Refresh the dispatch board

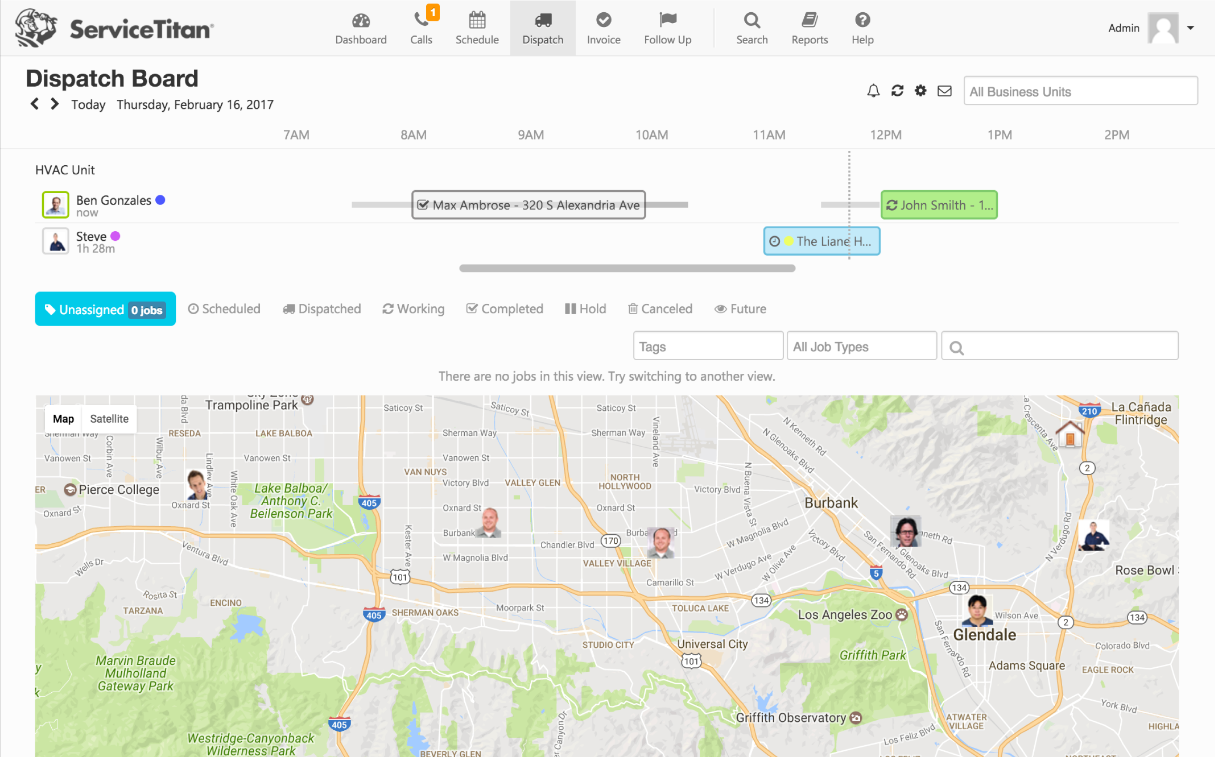tap(897, 91)
